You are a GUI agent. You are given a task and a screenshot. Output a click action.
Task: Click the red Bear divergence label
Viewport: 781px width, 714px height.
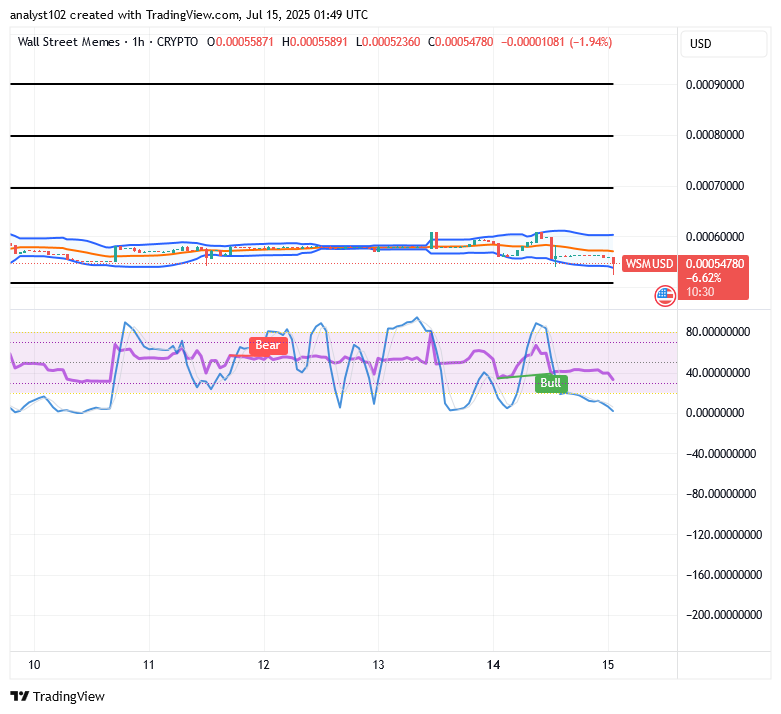click(x=268, y=345)
